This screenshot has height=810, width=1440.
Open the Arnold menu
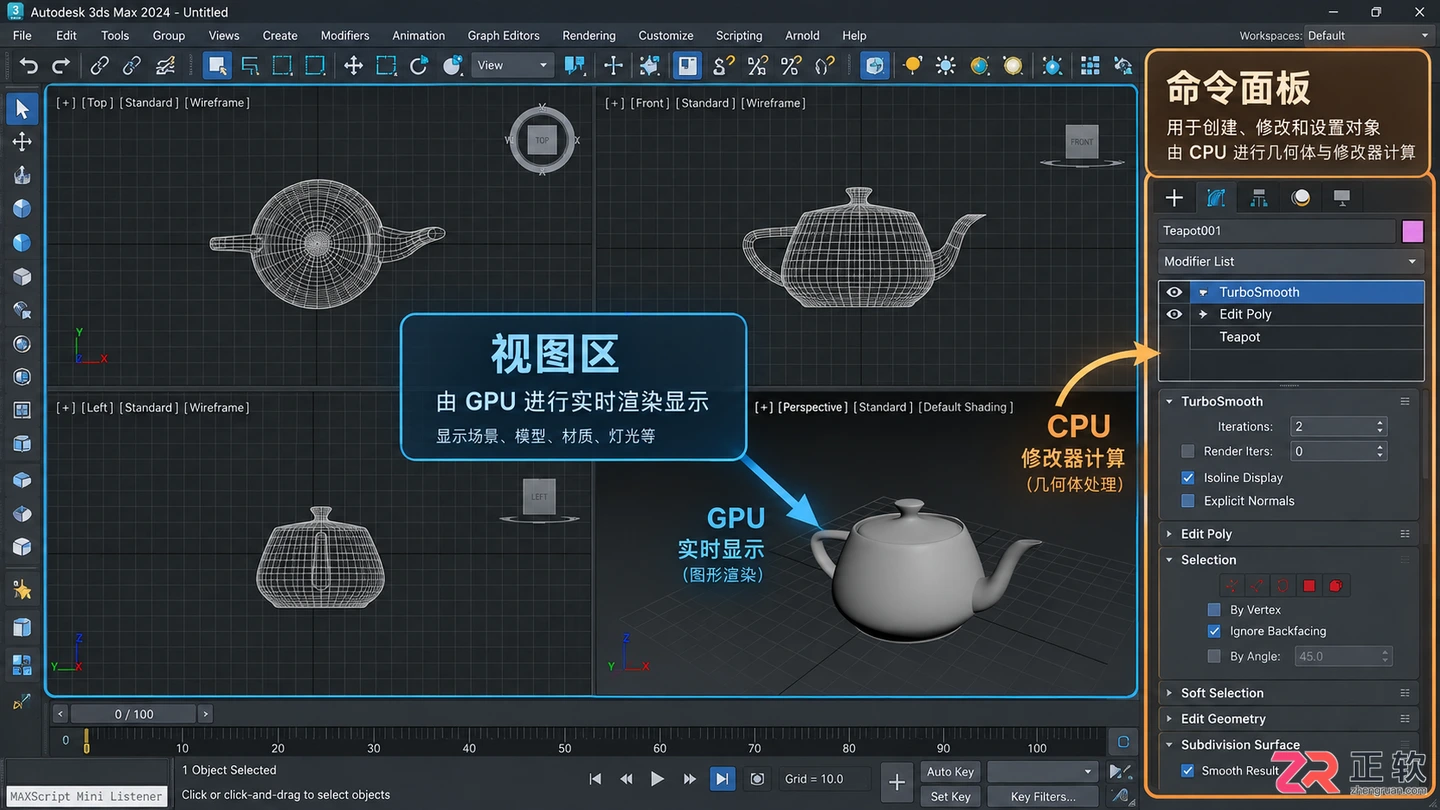pyautogui.click(x=802, y=35)
